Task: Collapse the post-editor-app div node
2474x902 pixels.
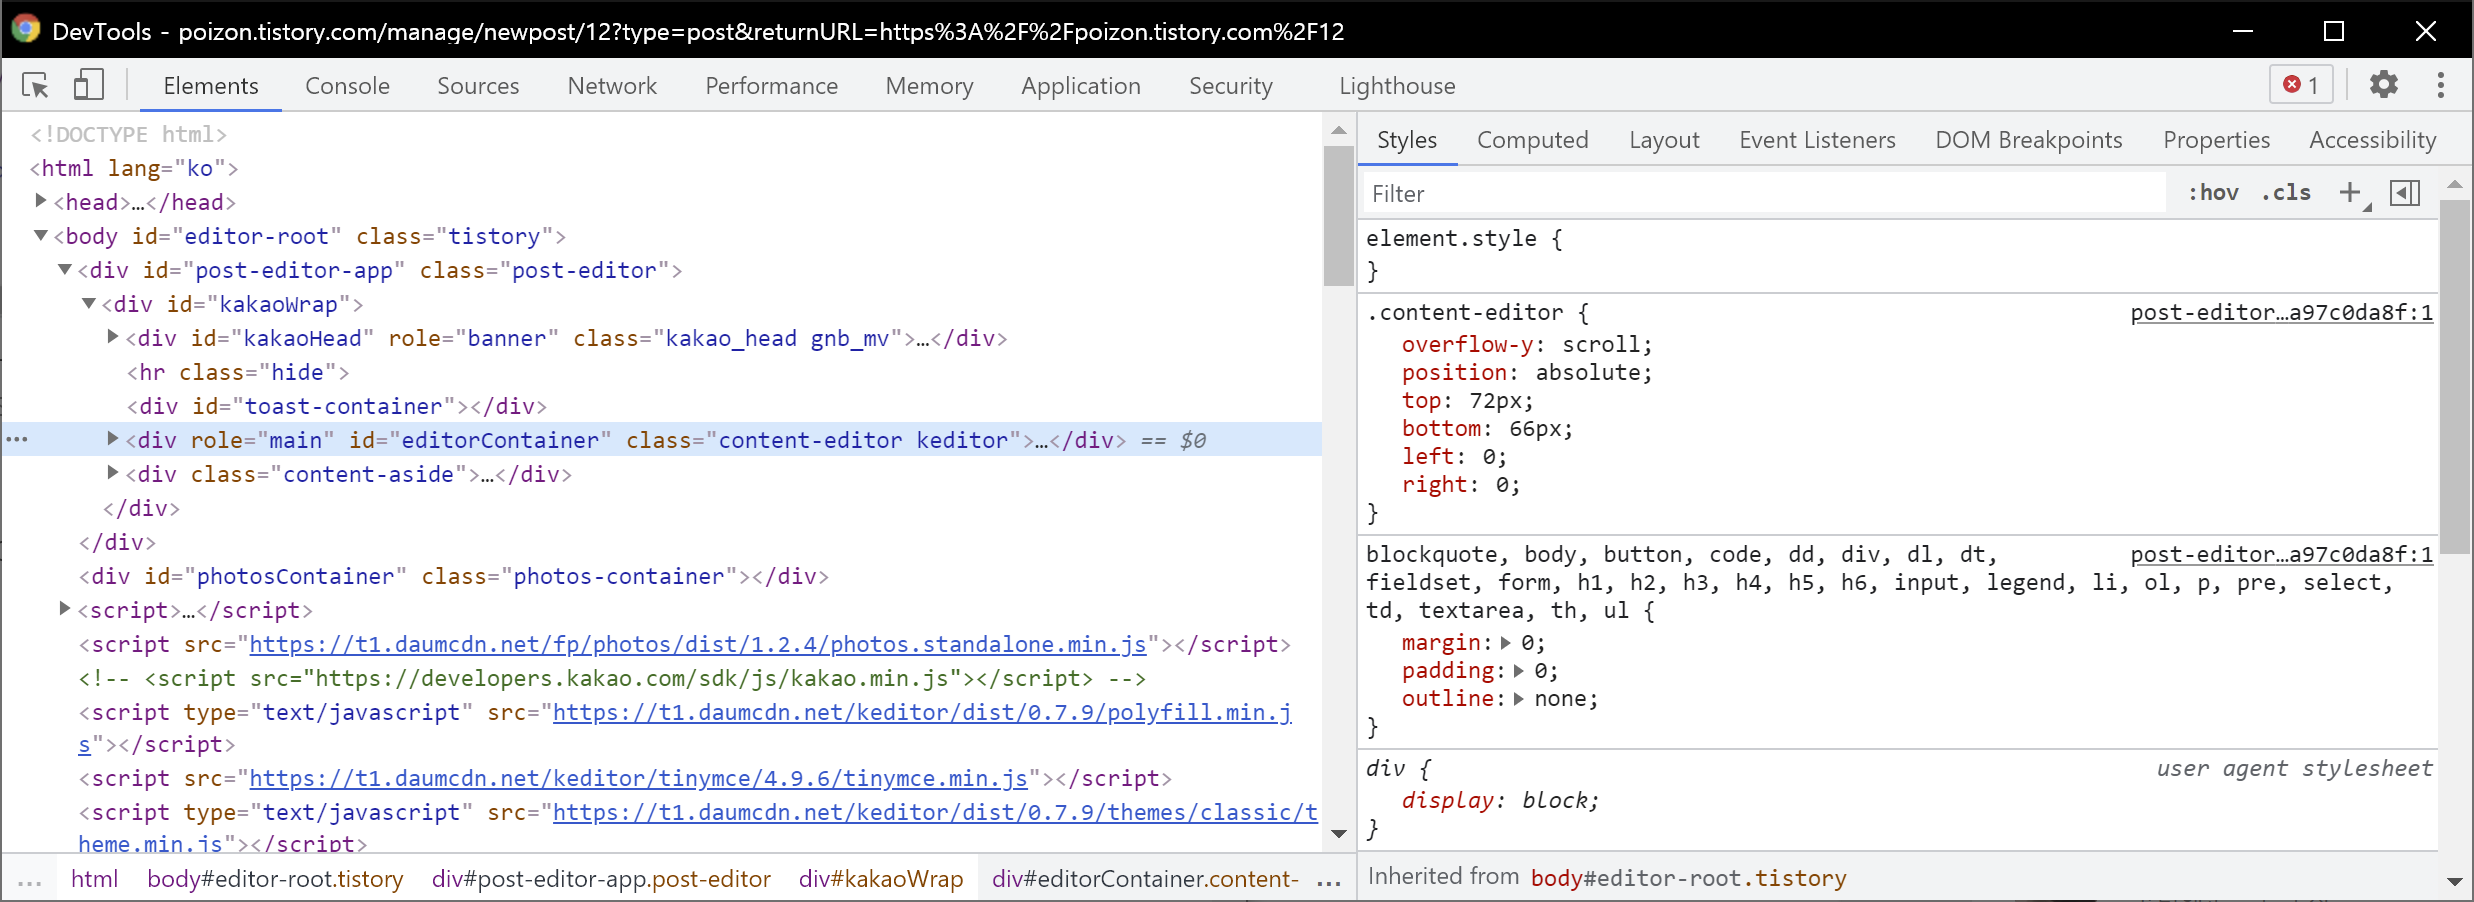Action: coord(65,270)
